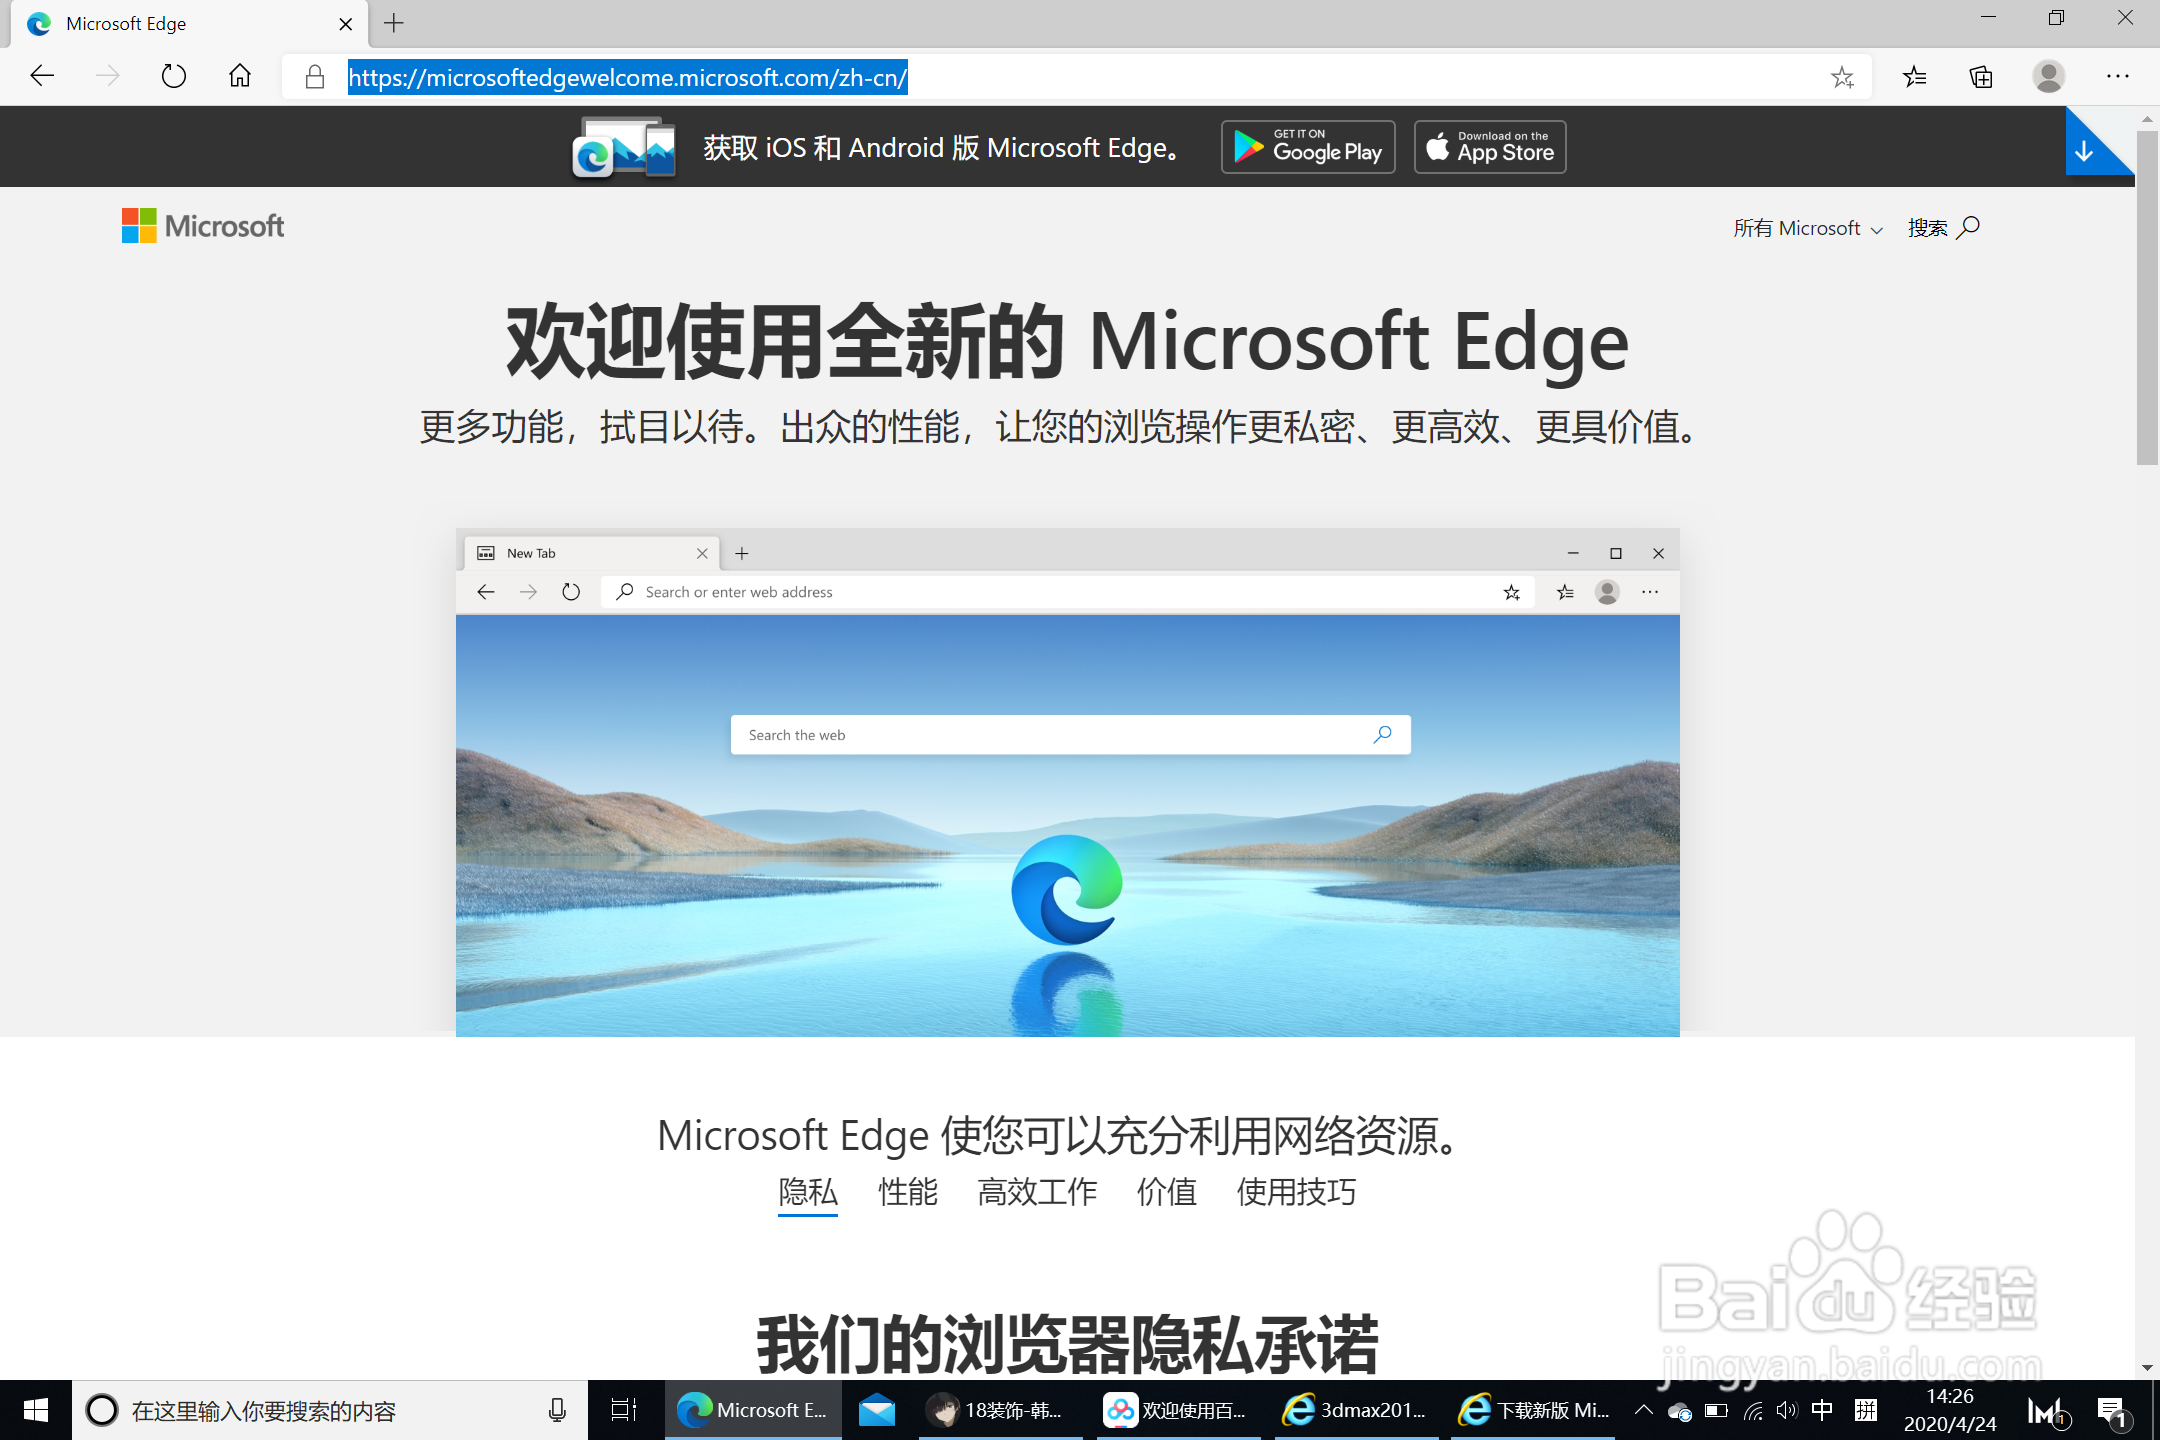Click the blue download arrow corner

coord(2086,150)
